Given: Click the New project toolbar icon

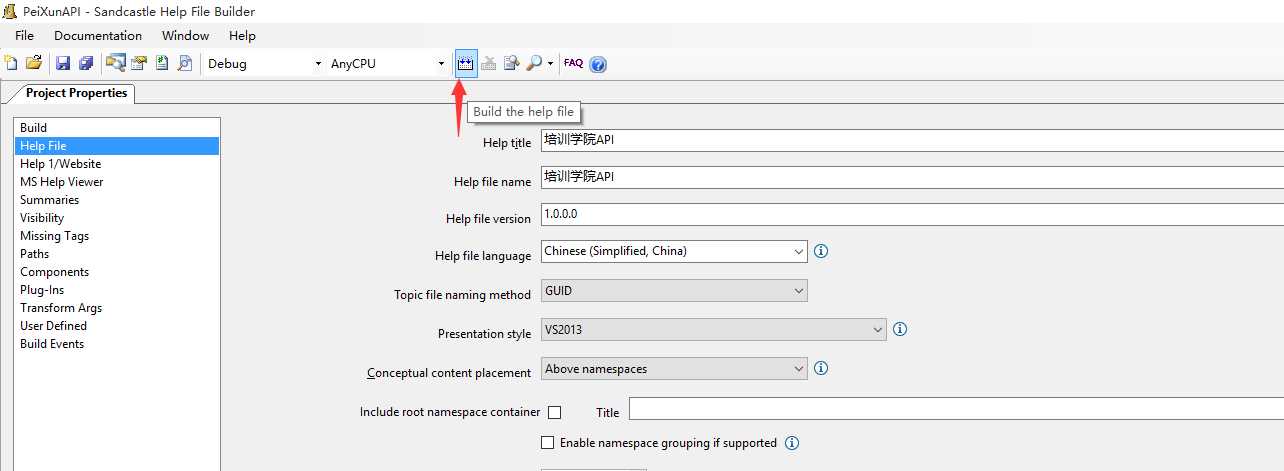Looking at the screenshot, I should [x=11, y=63].
